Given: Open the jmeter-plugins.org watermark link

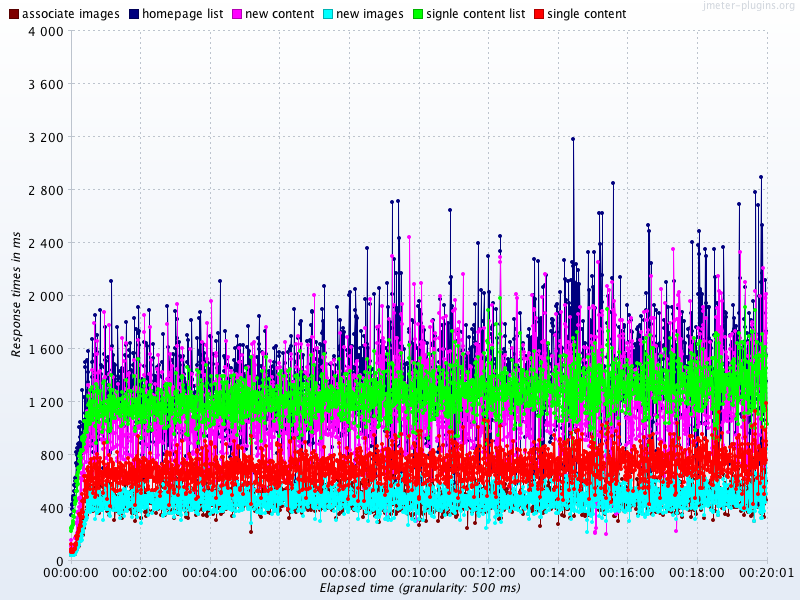Looking at the screenshot, I should (x=747, y=6).
